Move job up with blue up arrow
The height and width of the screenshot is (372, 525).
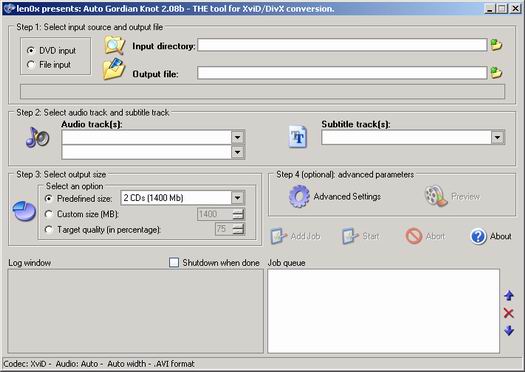pos(509,295)
